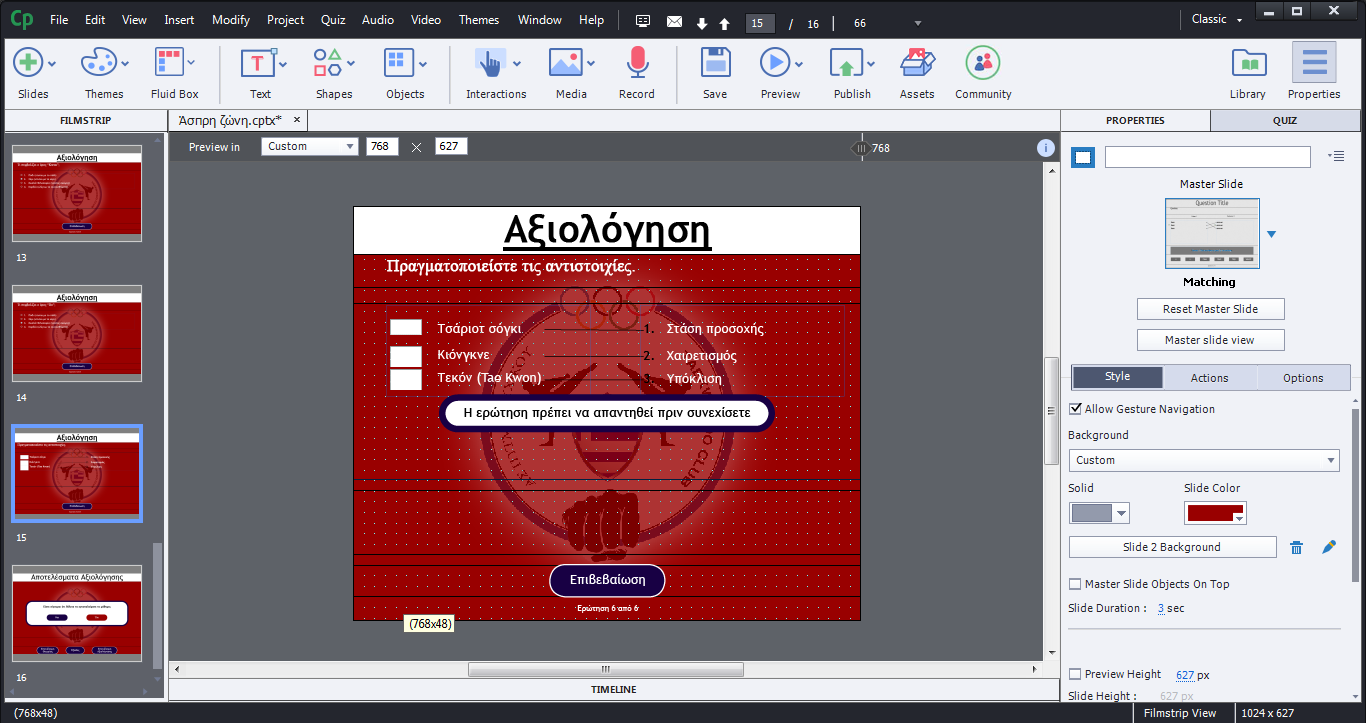The height and width of the screenshot is (723, 1366).
Task: Save the project with the floppy icon
Action: 715,72
